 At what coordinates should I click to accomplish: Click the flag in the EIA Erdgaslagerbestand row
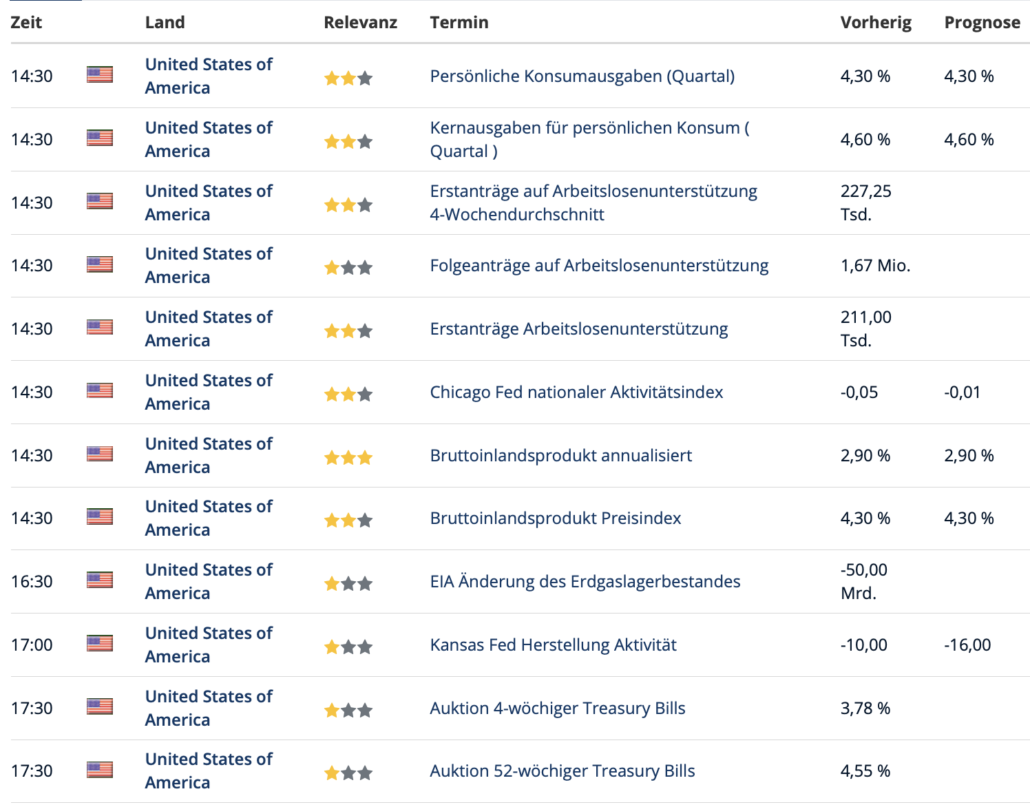point(99,581)
